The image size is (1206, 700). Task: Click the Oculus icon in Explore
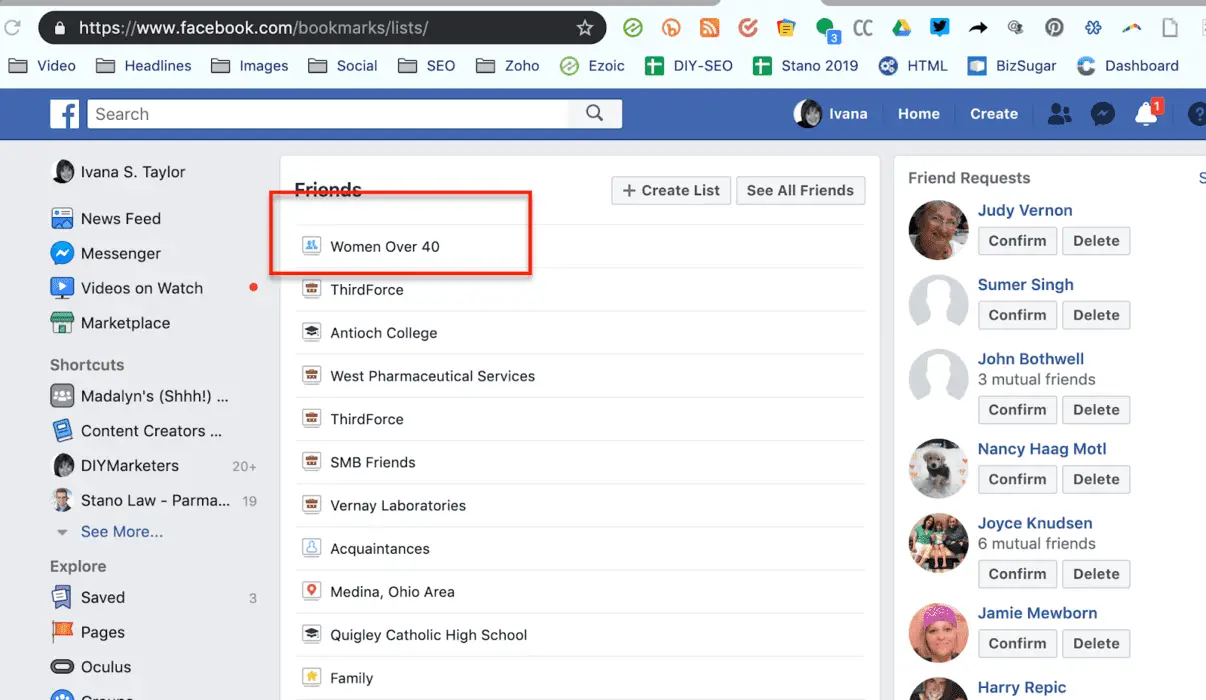coord(62,667)
